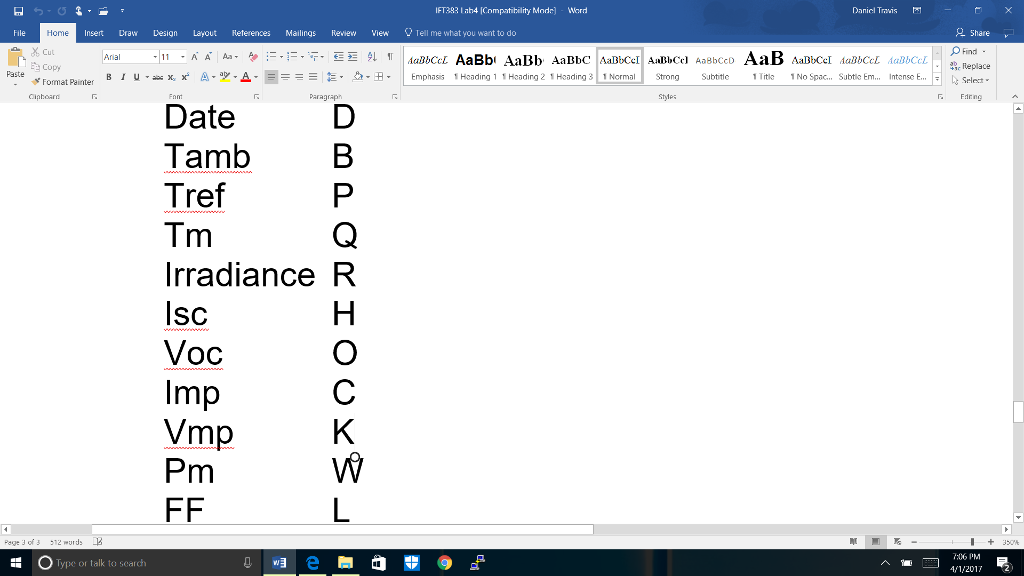Toggle show paragraph marks
Screen dimensions: 1024x576
tap(389, 58)
